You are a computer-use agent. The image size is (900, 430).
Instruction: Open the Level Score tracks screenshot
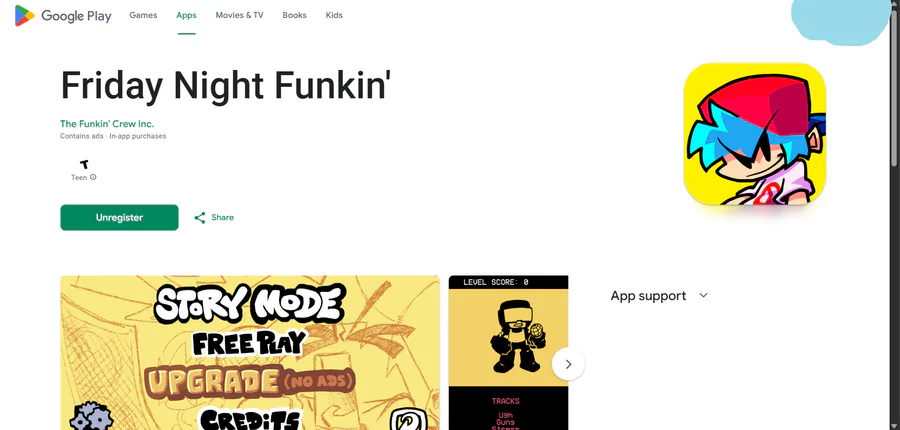point(508,352)
